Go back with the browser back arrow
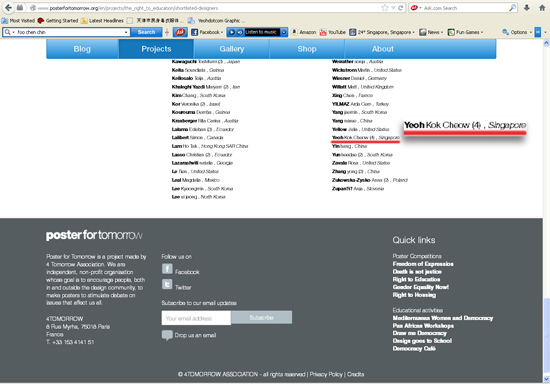The width and height of the screenshot is (550, 384). coord(8,7)
